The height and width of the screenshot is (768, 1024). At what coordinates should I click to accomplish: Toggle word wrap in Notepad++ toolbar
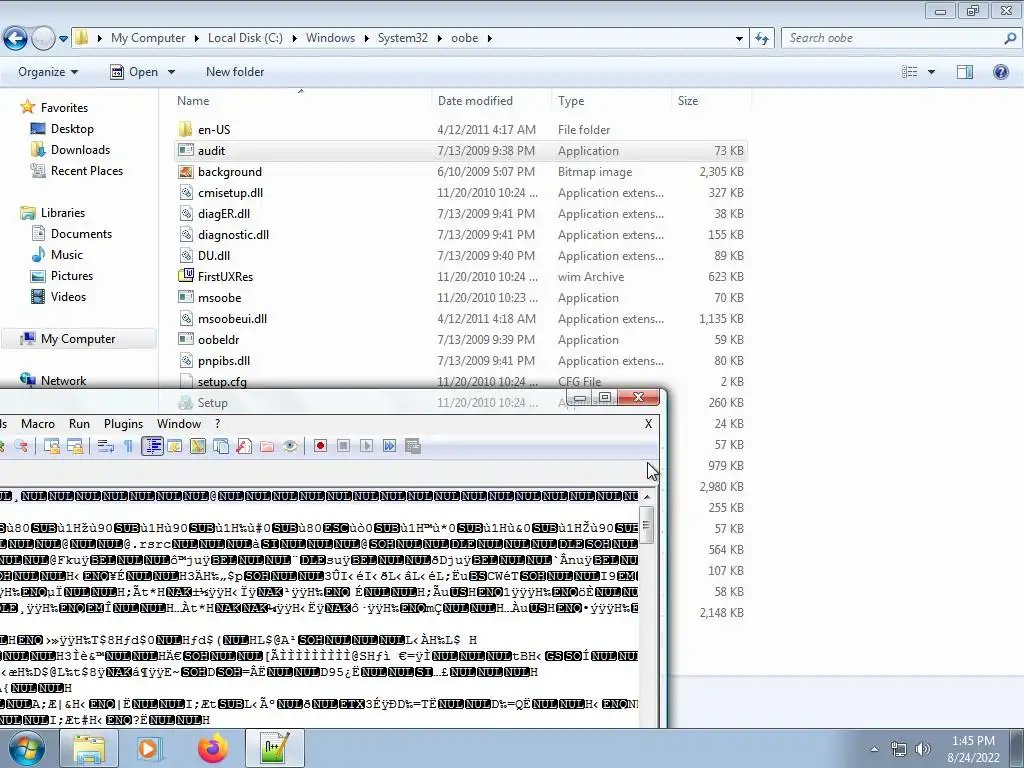coord(105,446)
